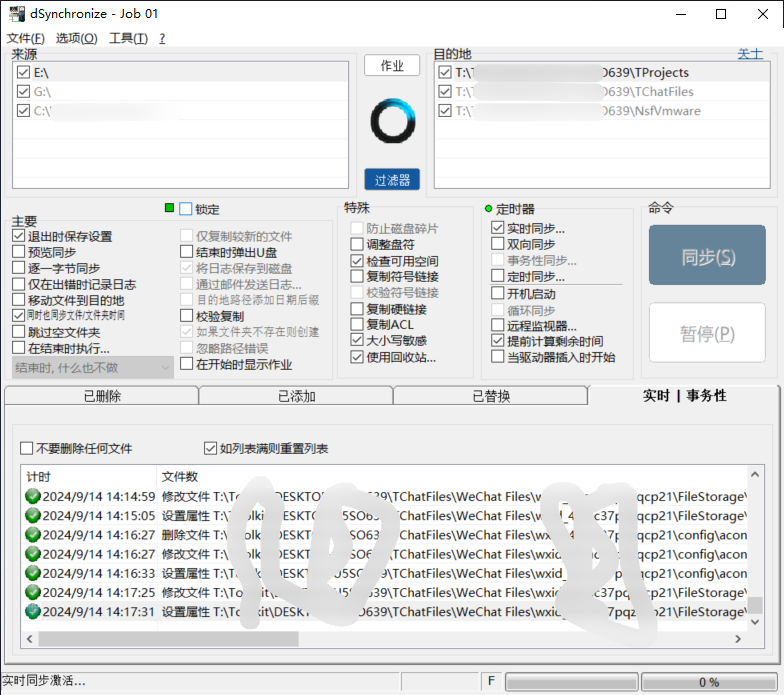
Task: Open the 选项(O) menu
Action: coord(76,38)
